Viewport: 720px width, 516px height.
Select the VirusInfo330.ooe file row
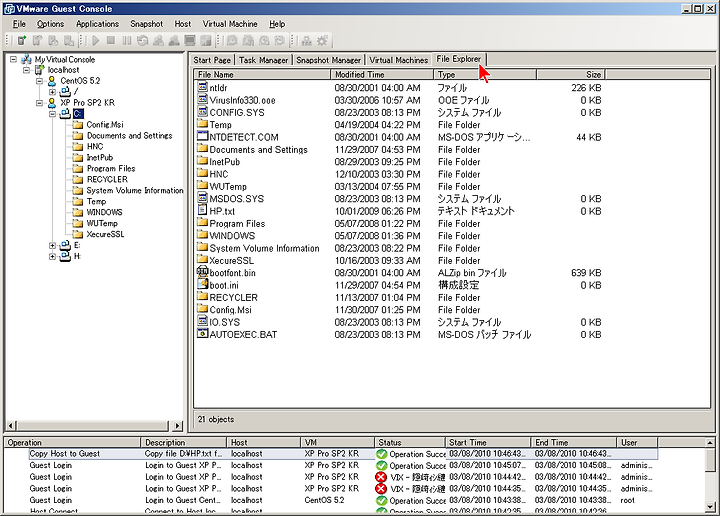pos(399,100)
